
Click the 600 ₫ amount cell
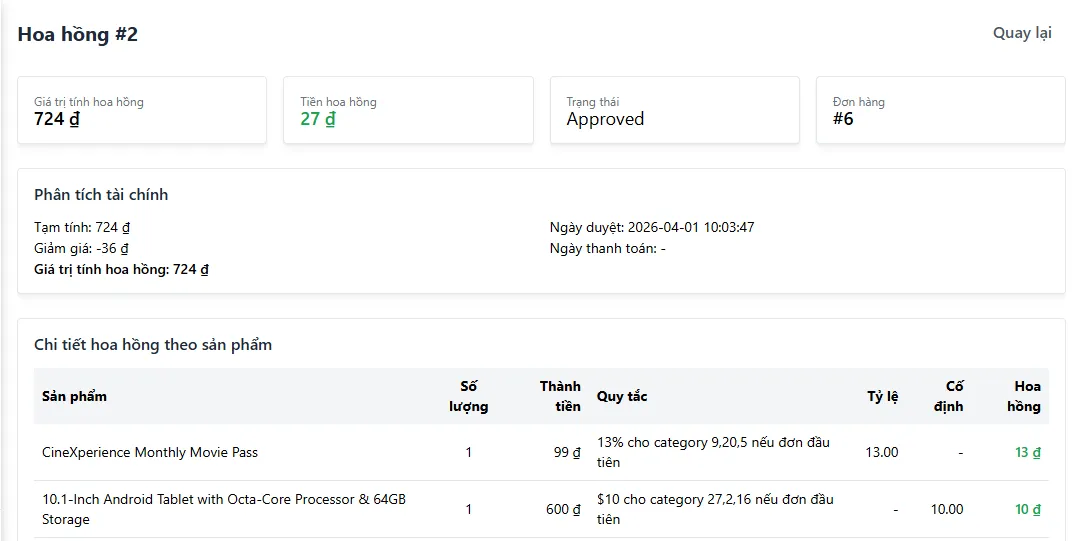point(563,509)
